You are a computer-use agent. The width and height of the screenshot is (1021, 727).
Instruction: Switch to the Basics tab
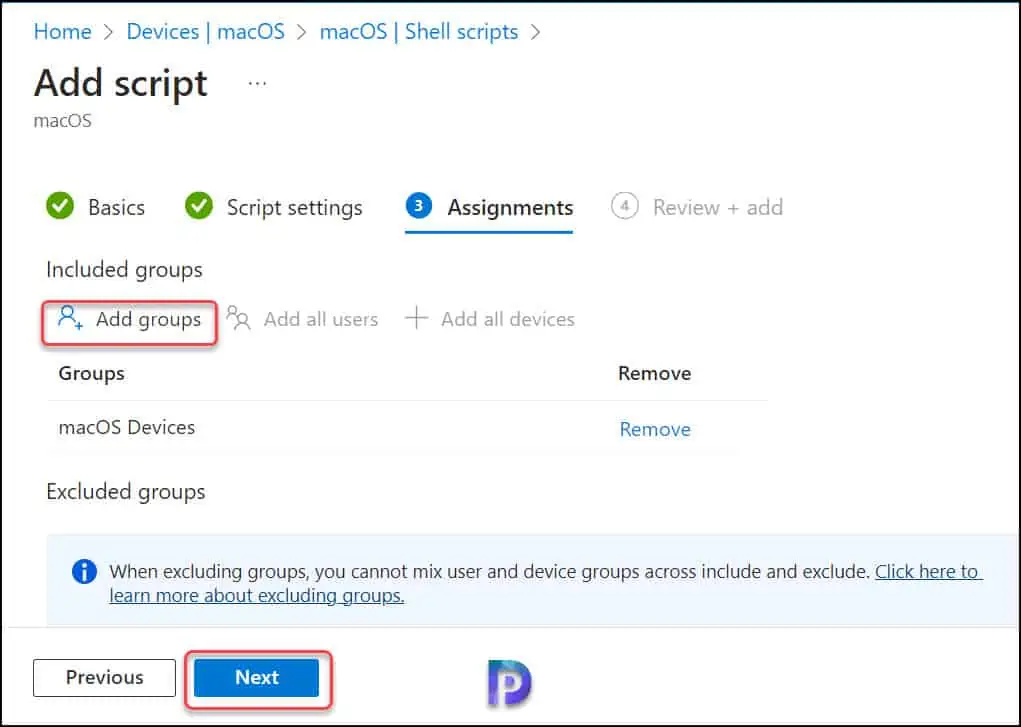click(x=117, y=207)
